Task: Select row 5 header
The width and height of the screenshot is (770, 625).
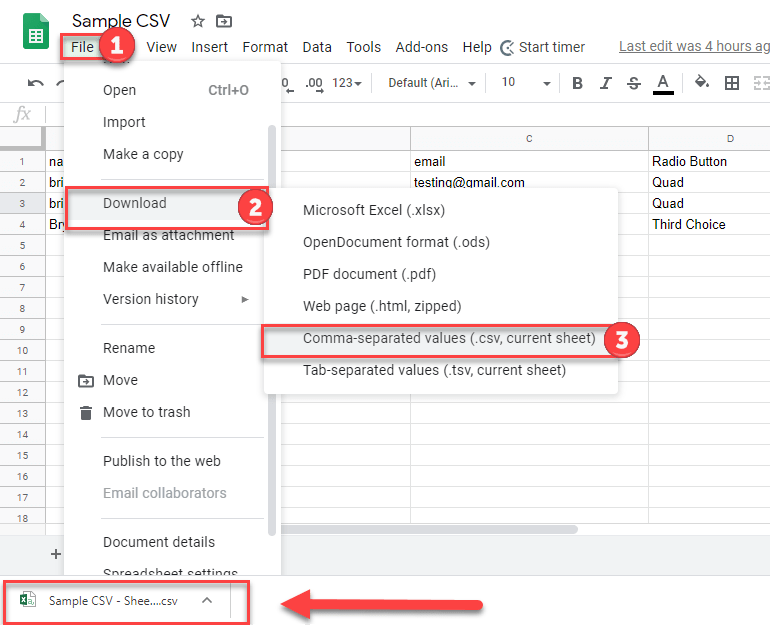Action: (x=23, y=245)
